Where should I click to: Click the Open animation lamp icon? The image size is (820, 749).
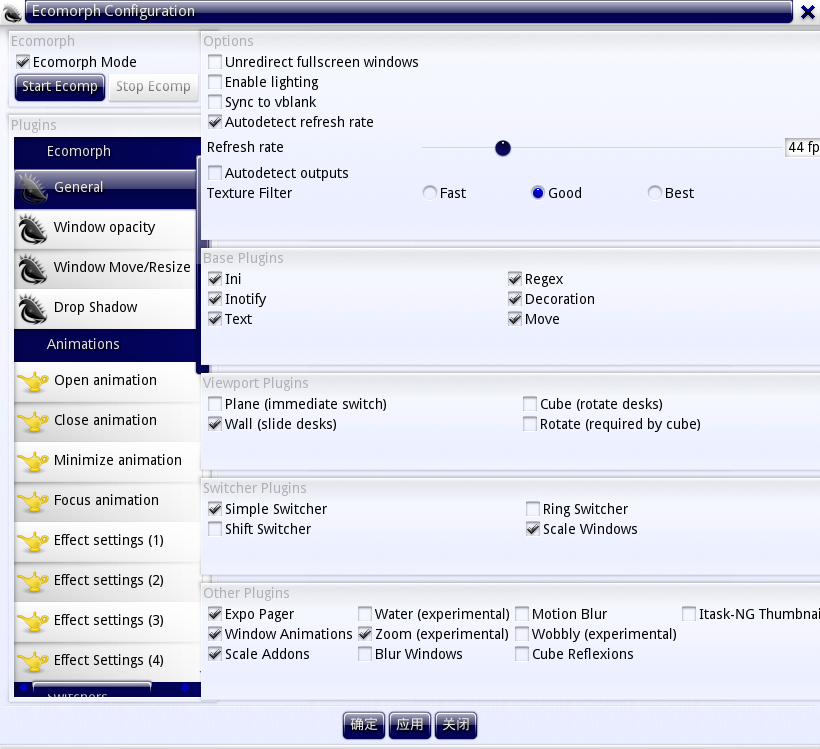[x=33, y=381]
